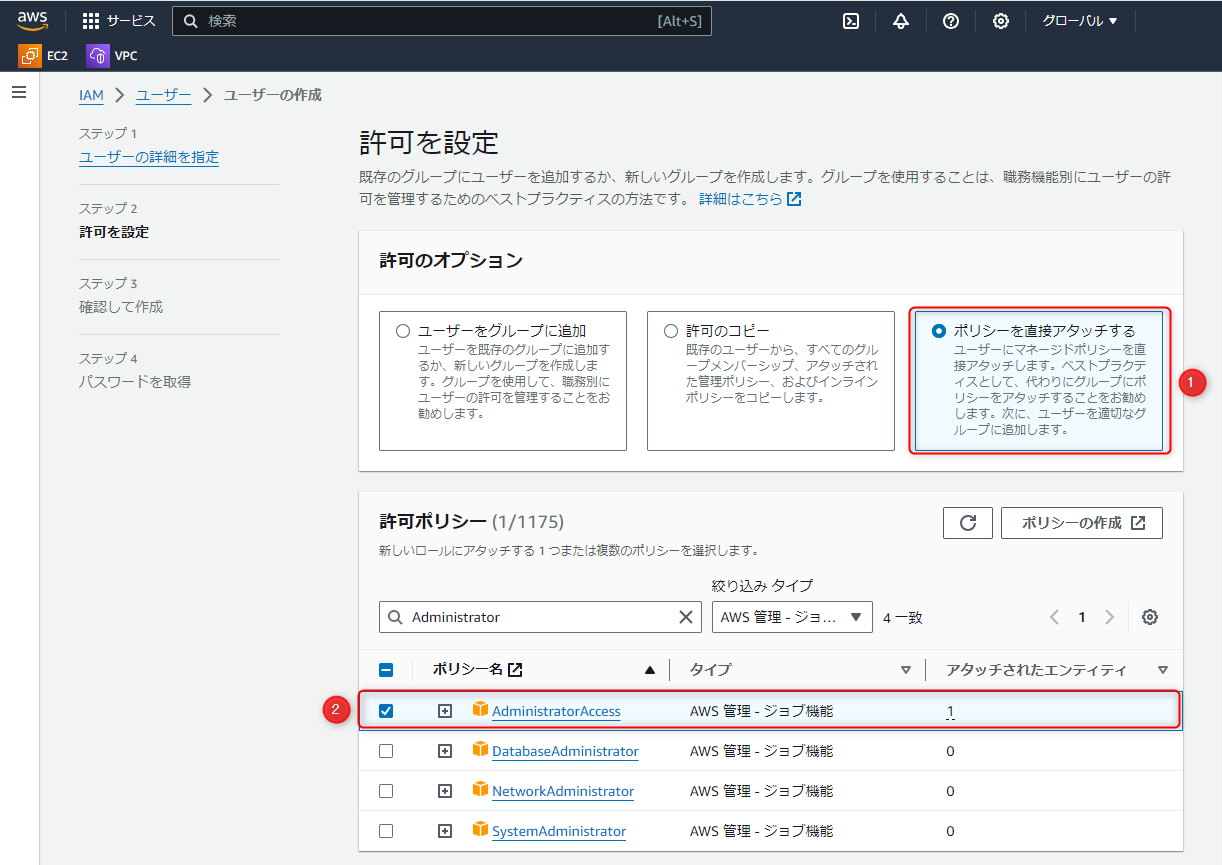Uncheck the AdministratorAccess checkbox
Image resolution: width=1222 pixels, height=865 pixels.
(x=386, y=711)
